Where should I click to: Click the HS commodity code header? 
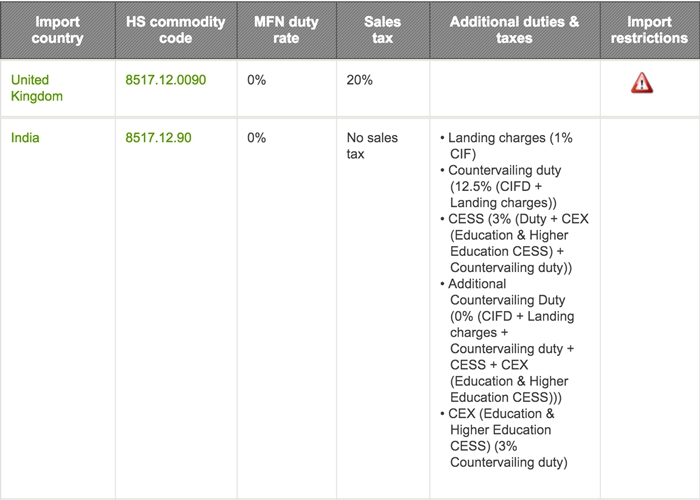click(176, 30)
